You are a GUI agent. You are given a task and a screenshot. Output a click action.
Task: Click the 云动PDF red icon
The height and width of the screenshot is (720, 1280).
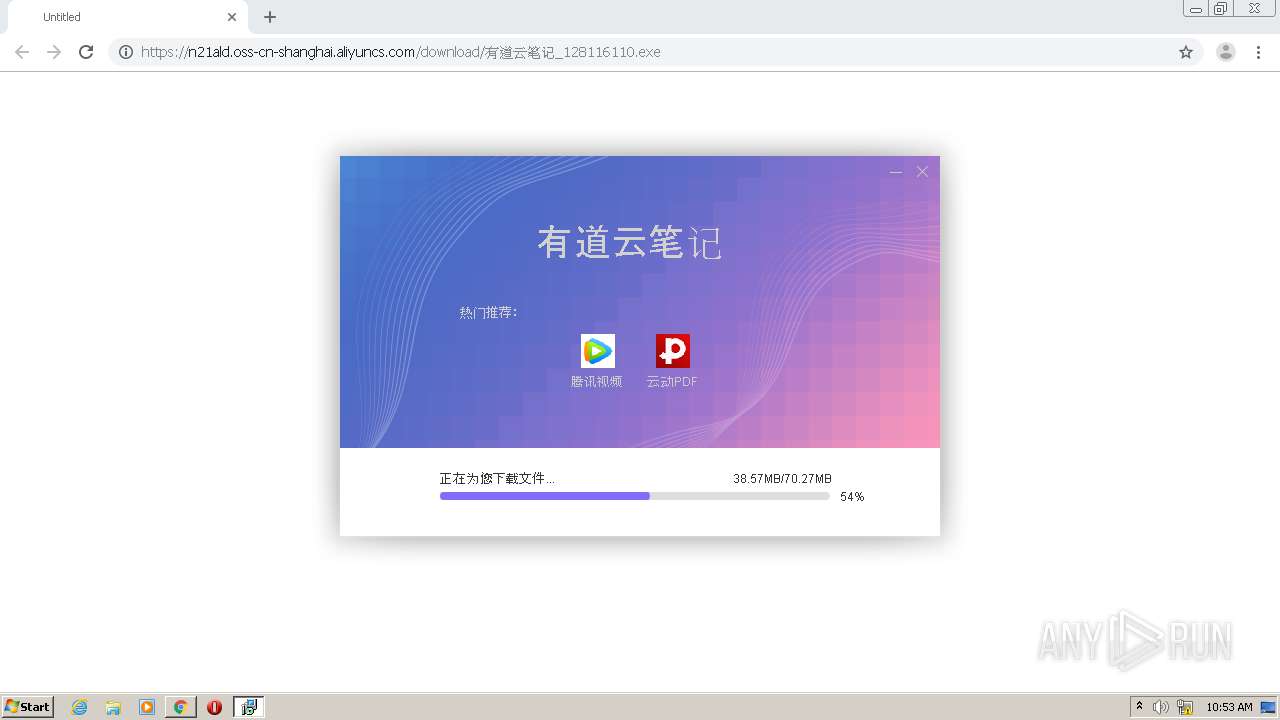pyautogui.click(x=672, y=351)
